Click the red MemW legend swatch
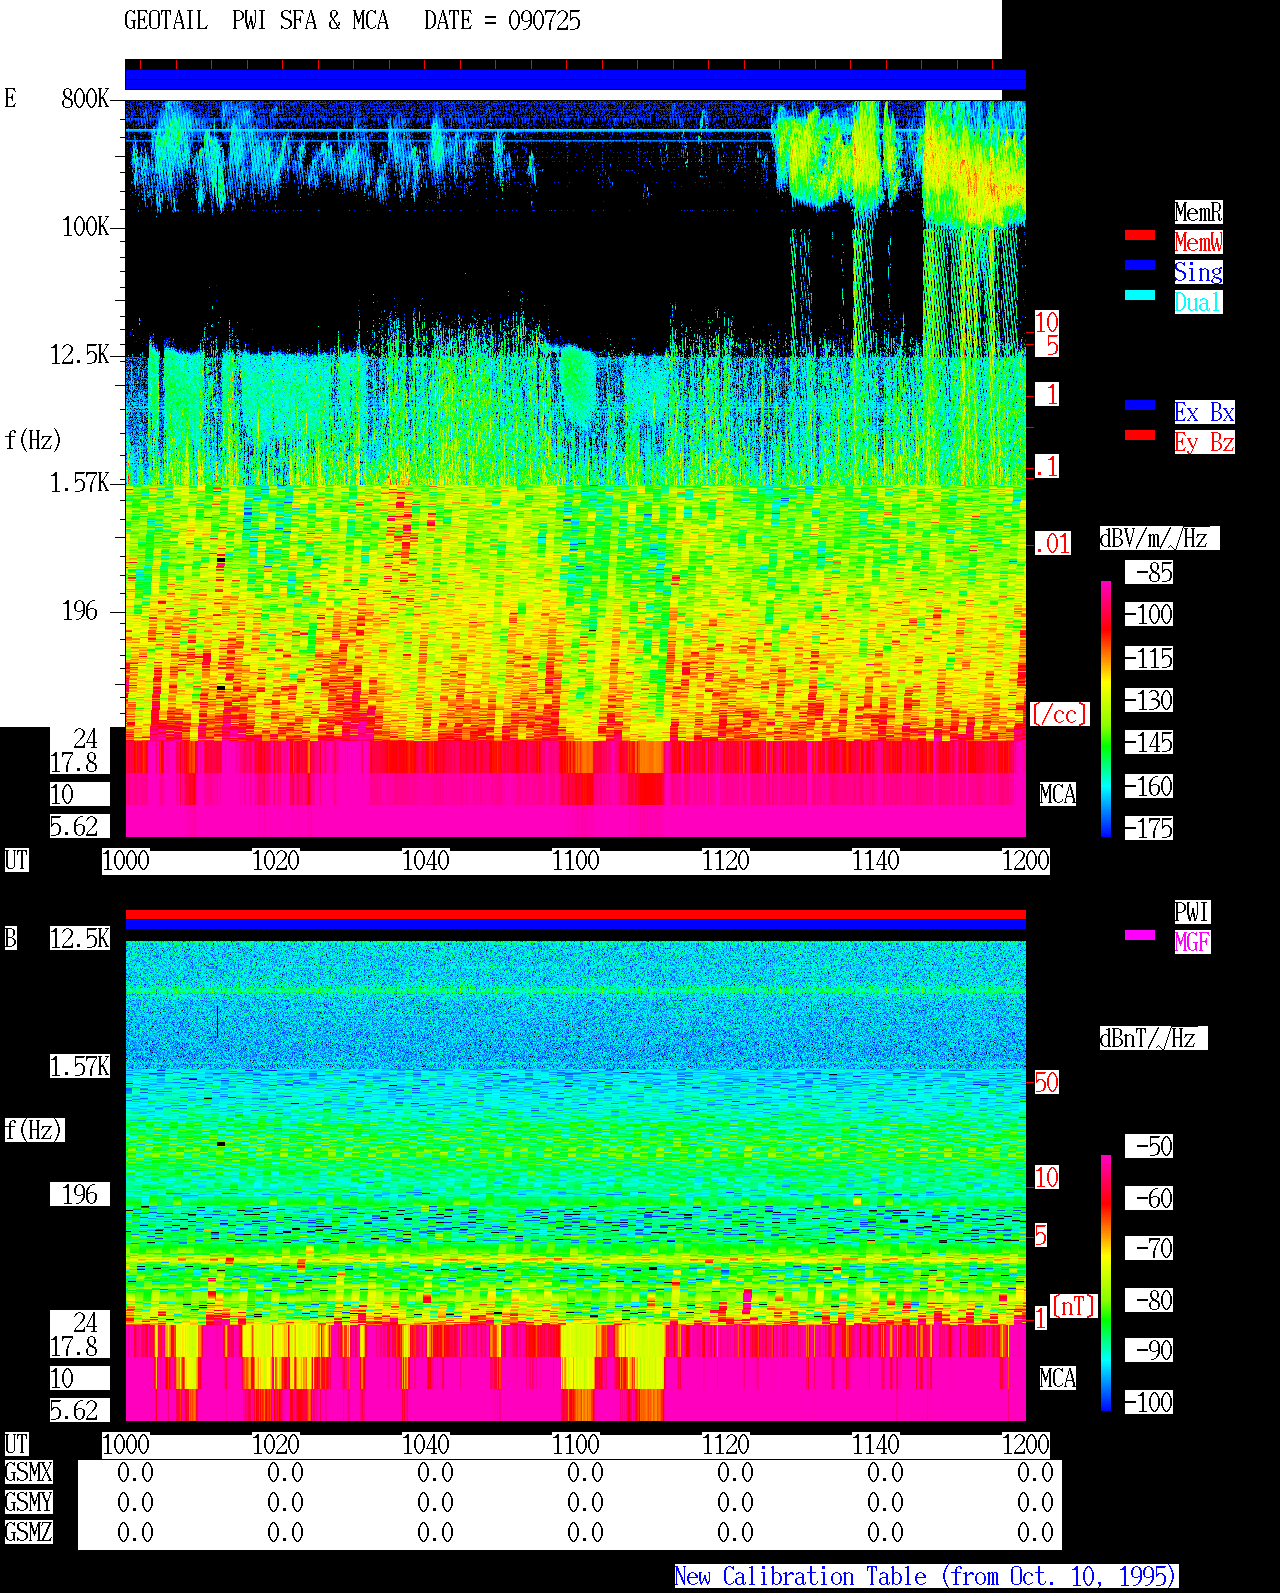Image resolution: width=1280 pixels, height=1593 pixels. point(1140,235)
